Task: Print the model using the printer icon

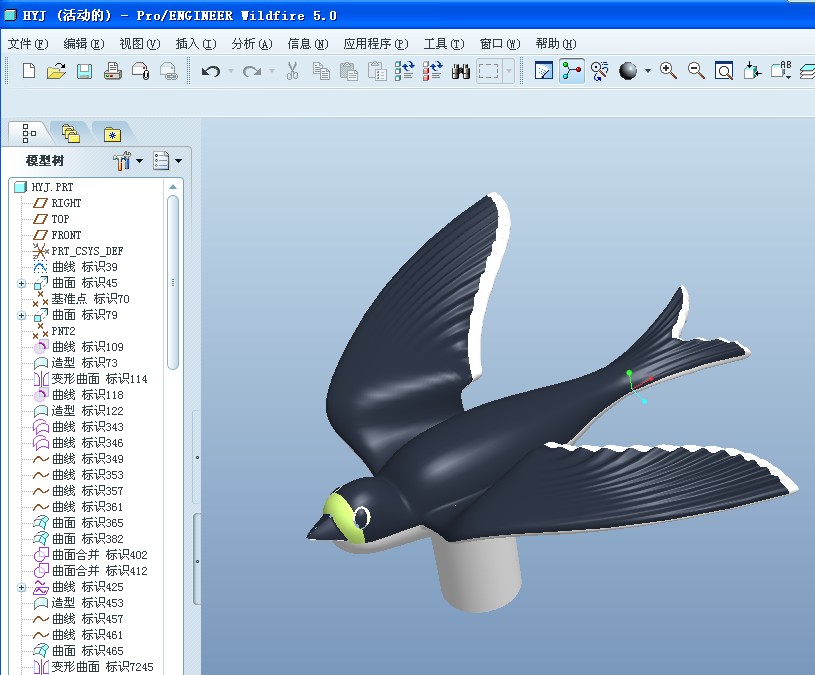Action: (112, 71)
